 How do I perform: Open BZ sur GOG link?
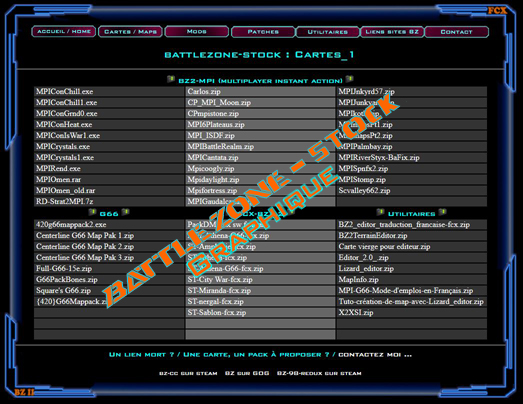[247, 373]
